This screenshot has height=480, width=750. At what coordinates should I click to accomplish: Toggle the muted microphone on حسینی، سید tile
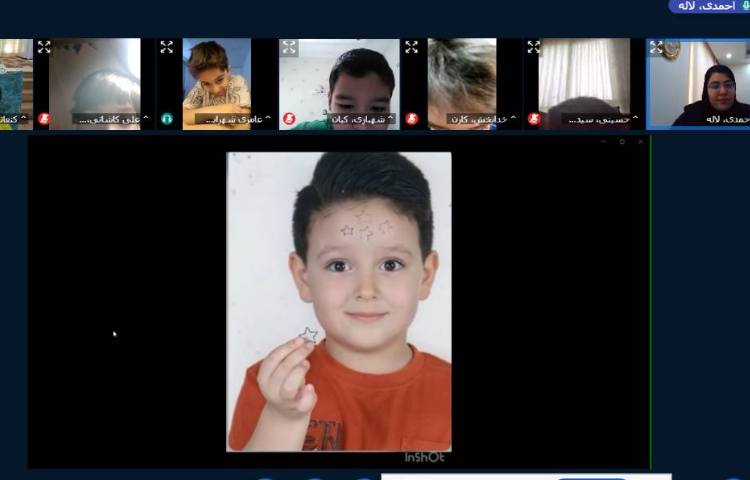click(x=534, y=118)
